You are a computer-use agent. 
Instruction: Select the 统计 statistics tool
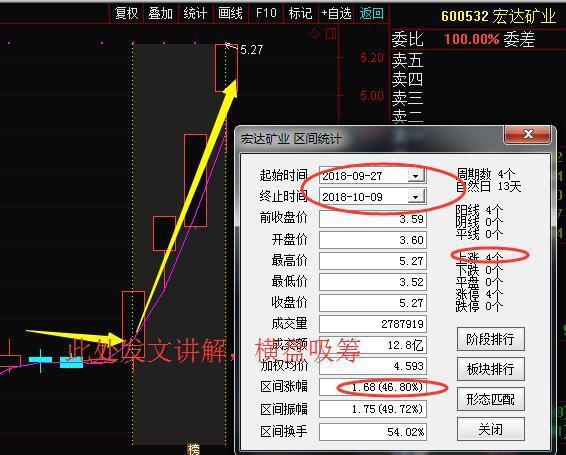click(195, 14)
